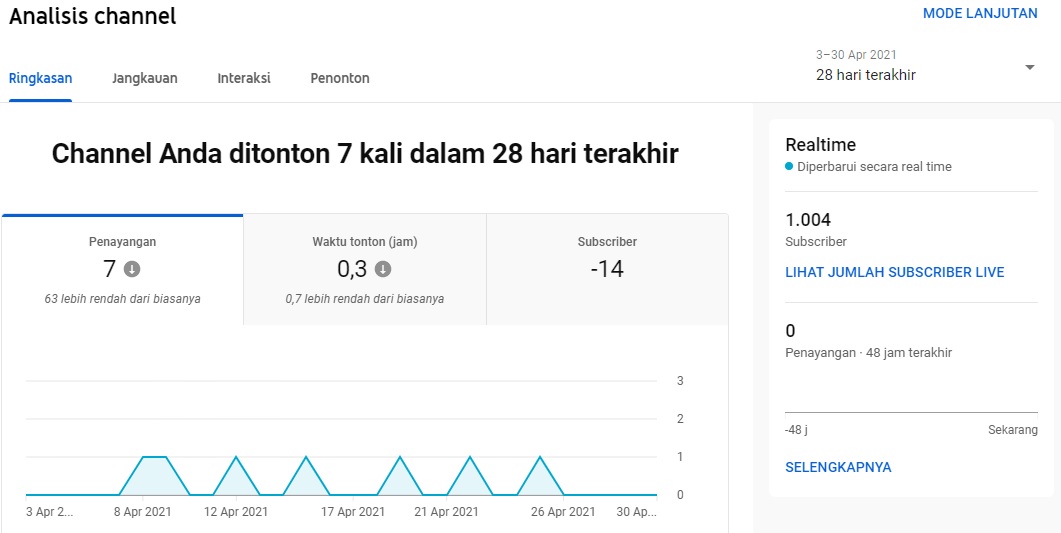Click the Sekarang label on realtime chart
This screenshot has width=1061, height=533.
coord(1013,430)
